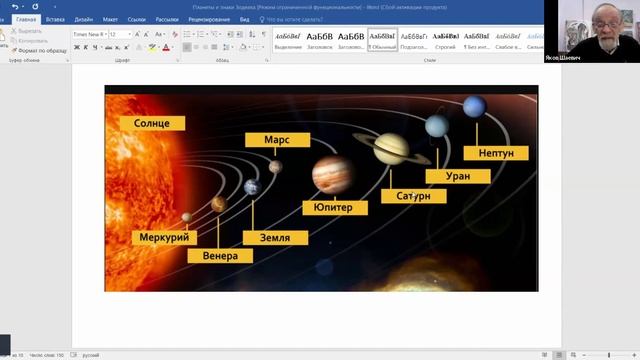Select Print Layout view in status bar
This screenshot has width=640, height=360.
click(x=559, y=355)
